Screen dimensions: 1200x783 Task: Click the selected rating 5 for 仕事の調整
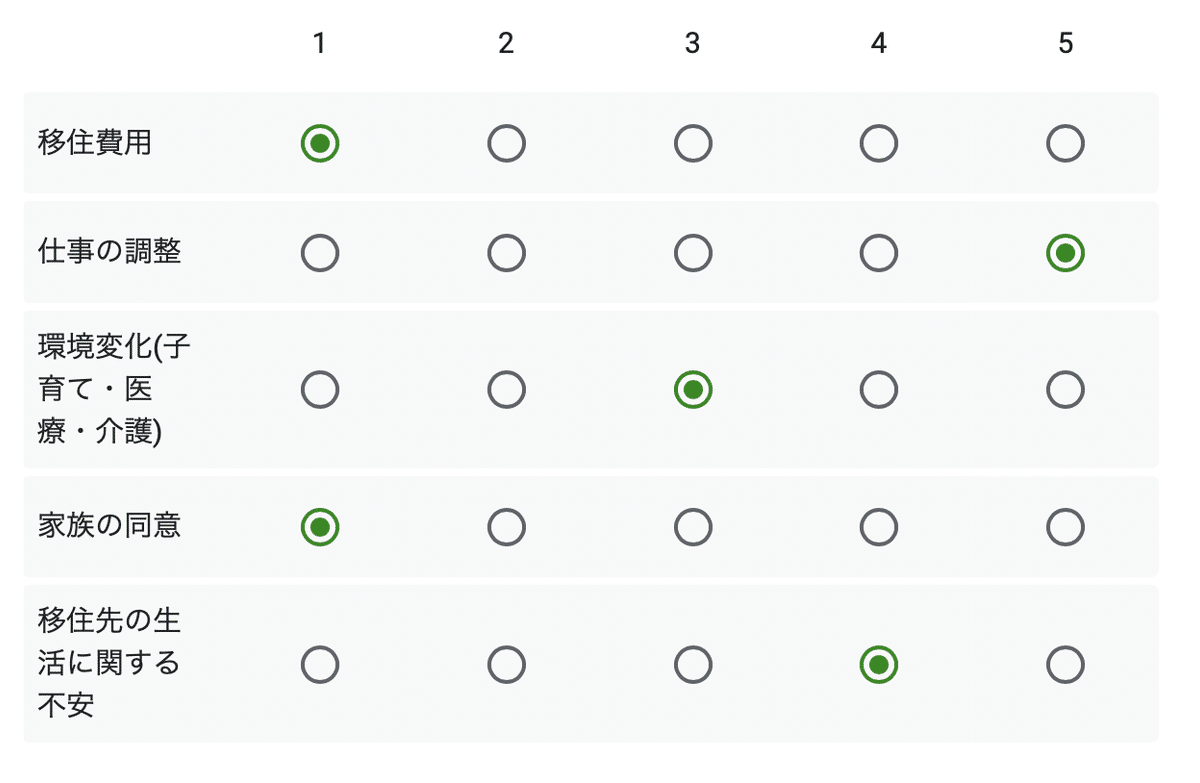[1065, 253]
